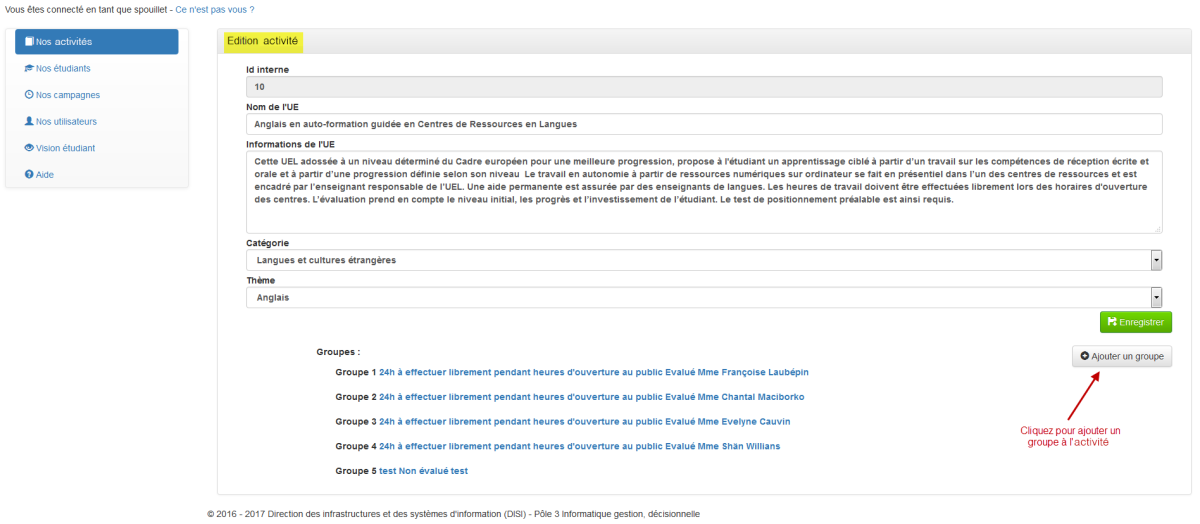Open the Nos campagnes menu item

click(x=67, y=95)
